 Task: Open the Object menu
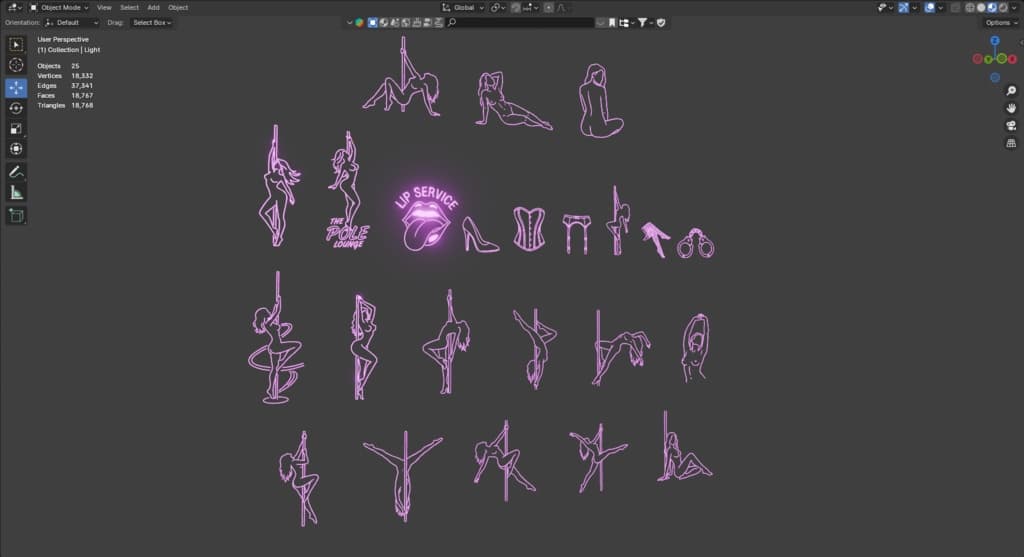point(178,7)
